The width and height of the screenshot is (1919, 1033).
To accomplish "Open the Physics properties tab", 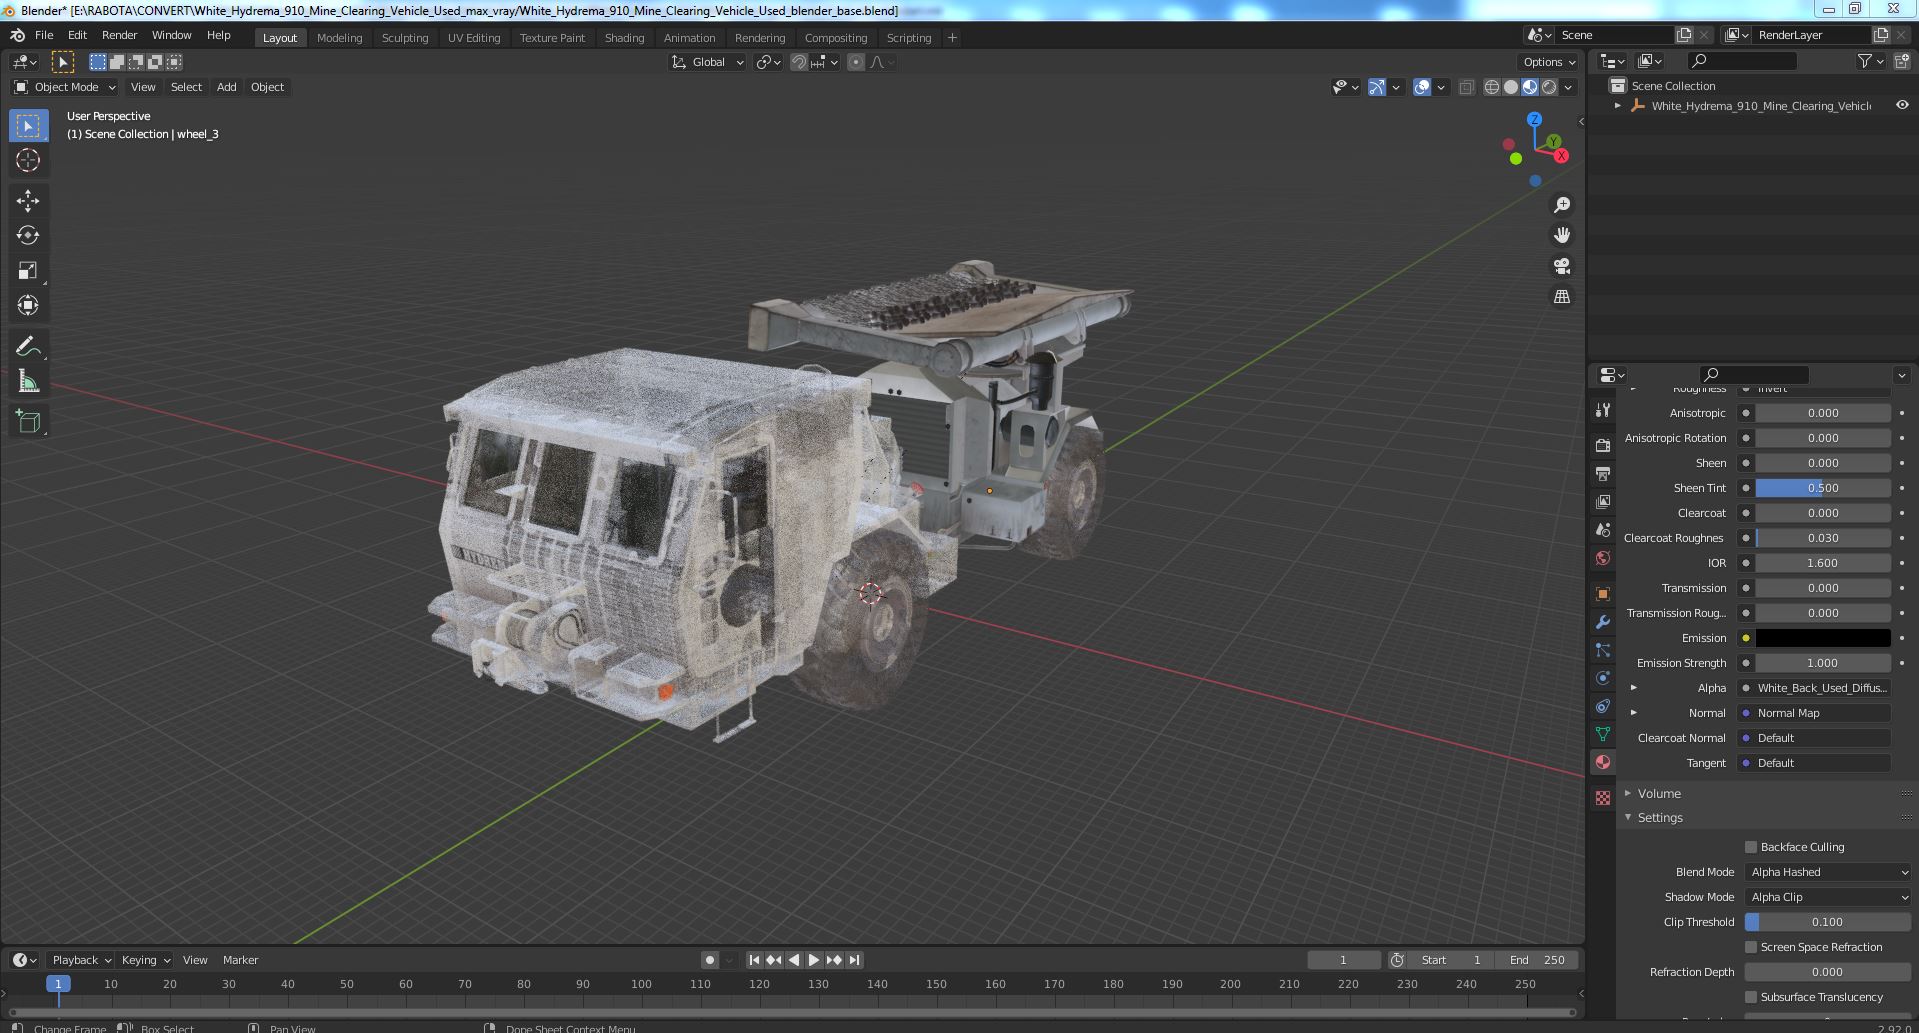I will click(1603, 678).
